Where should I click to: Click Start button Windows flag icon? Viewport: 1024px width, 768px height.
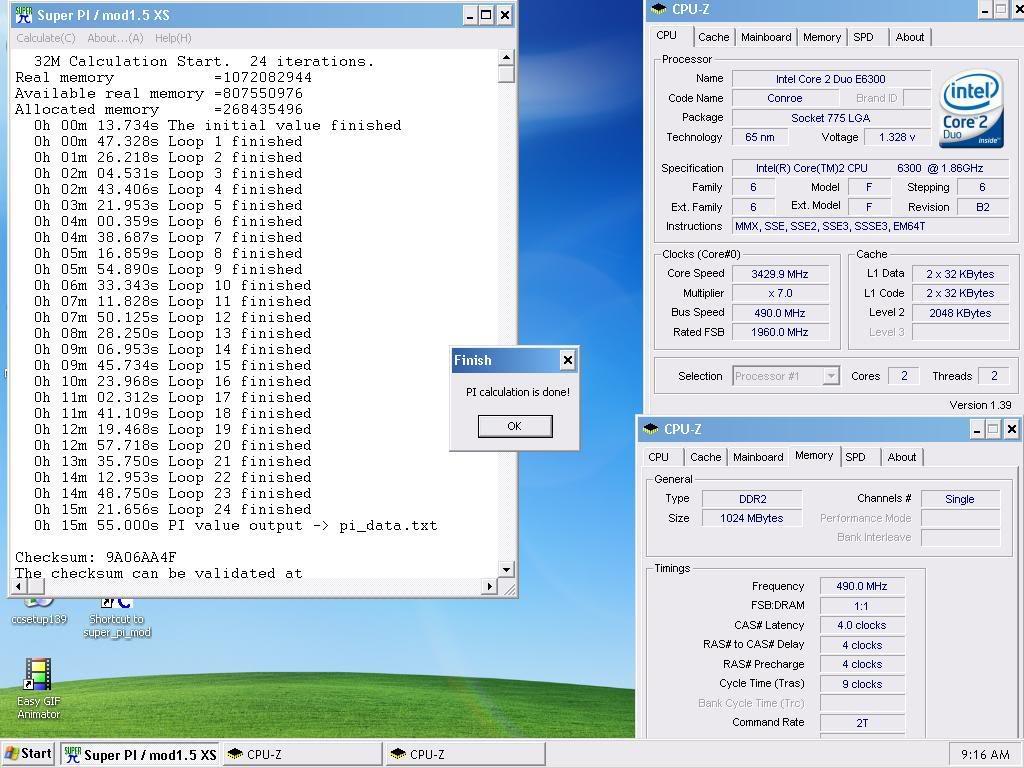coord(10,754)
